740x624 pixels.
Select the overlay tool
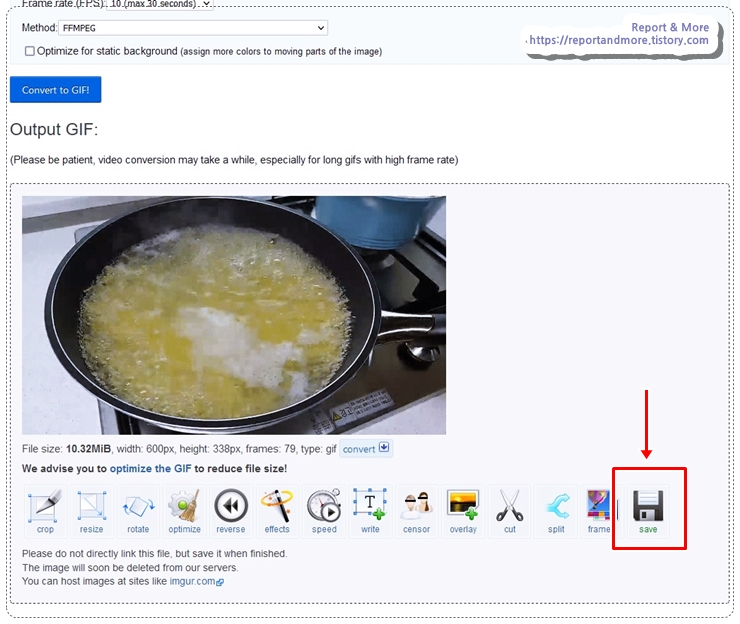point(463,511)
